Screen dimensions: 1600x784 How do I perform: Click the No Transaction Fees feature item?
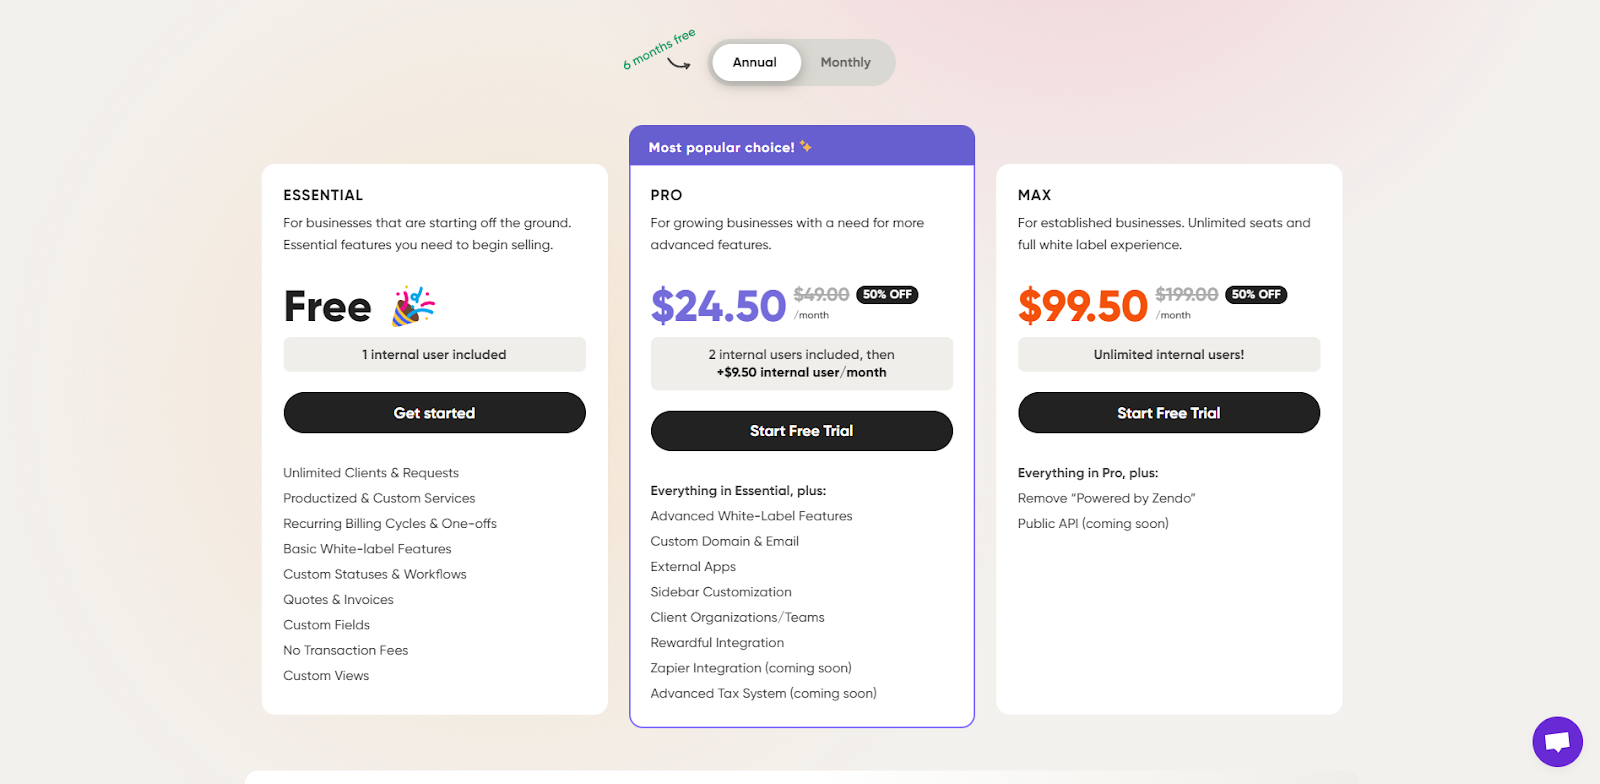tap(345, 649)
